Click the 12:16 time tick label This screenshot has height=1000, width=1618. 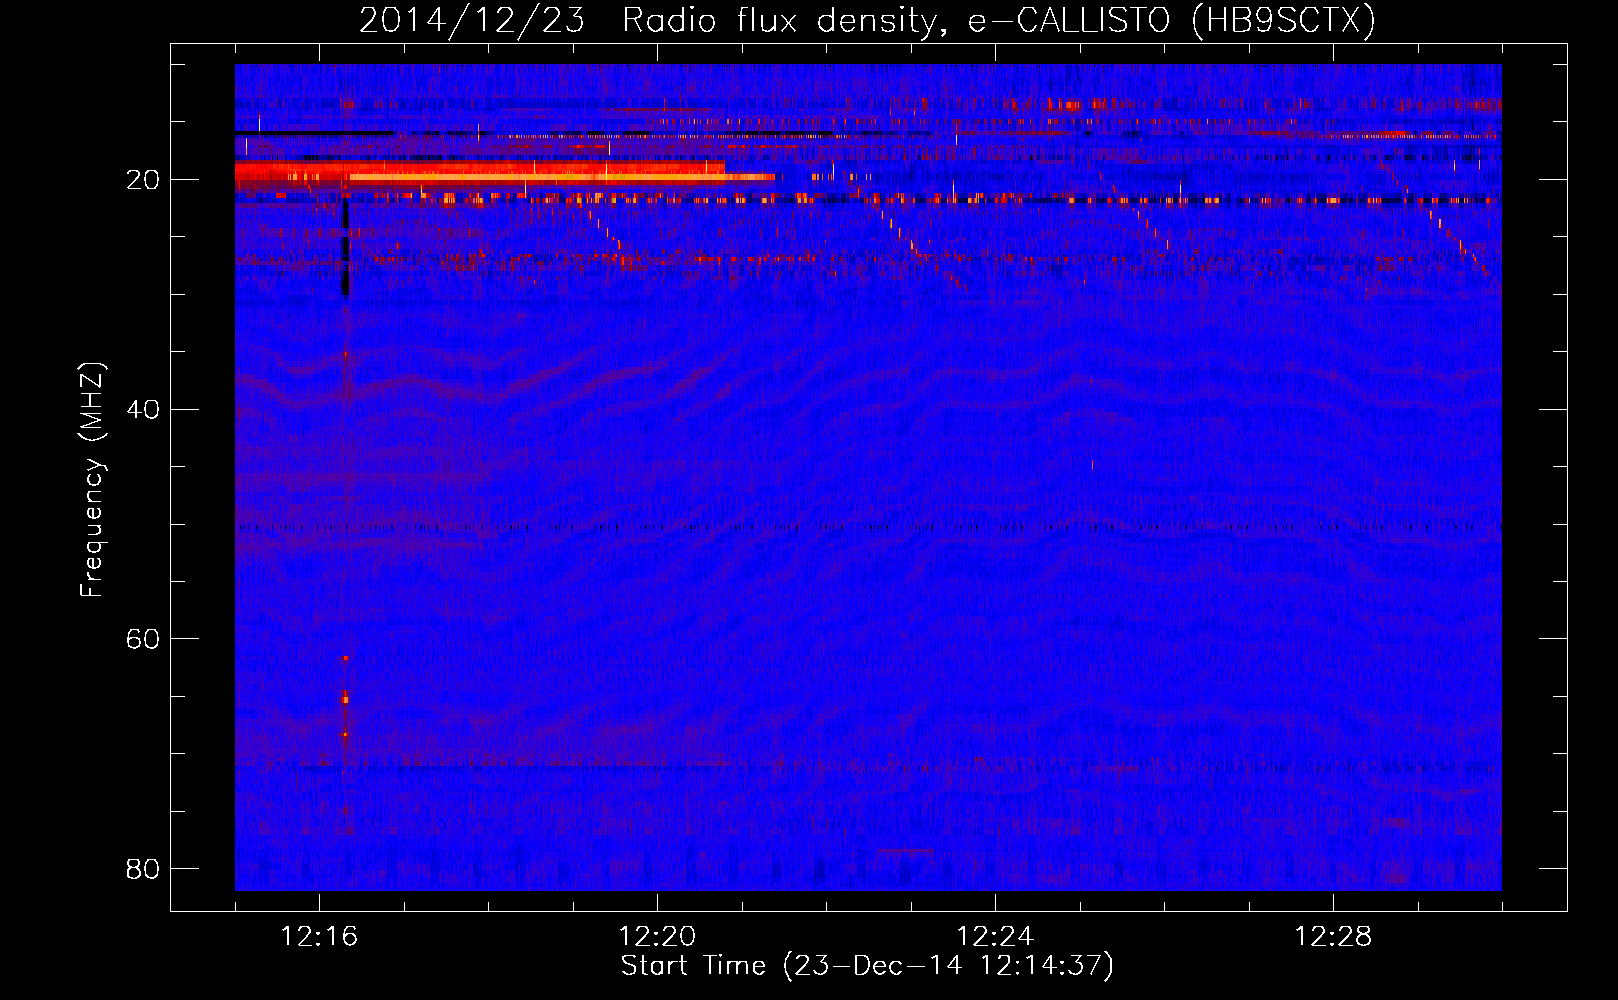(x=319, y=937)
